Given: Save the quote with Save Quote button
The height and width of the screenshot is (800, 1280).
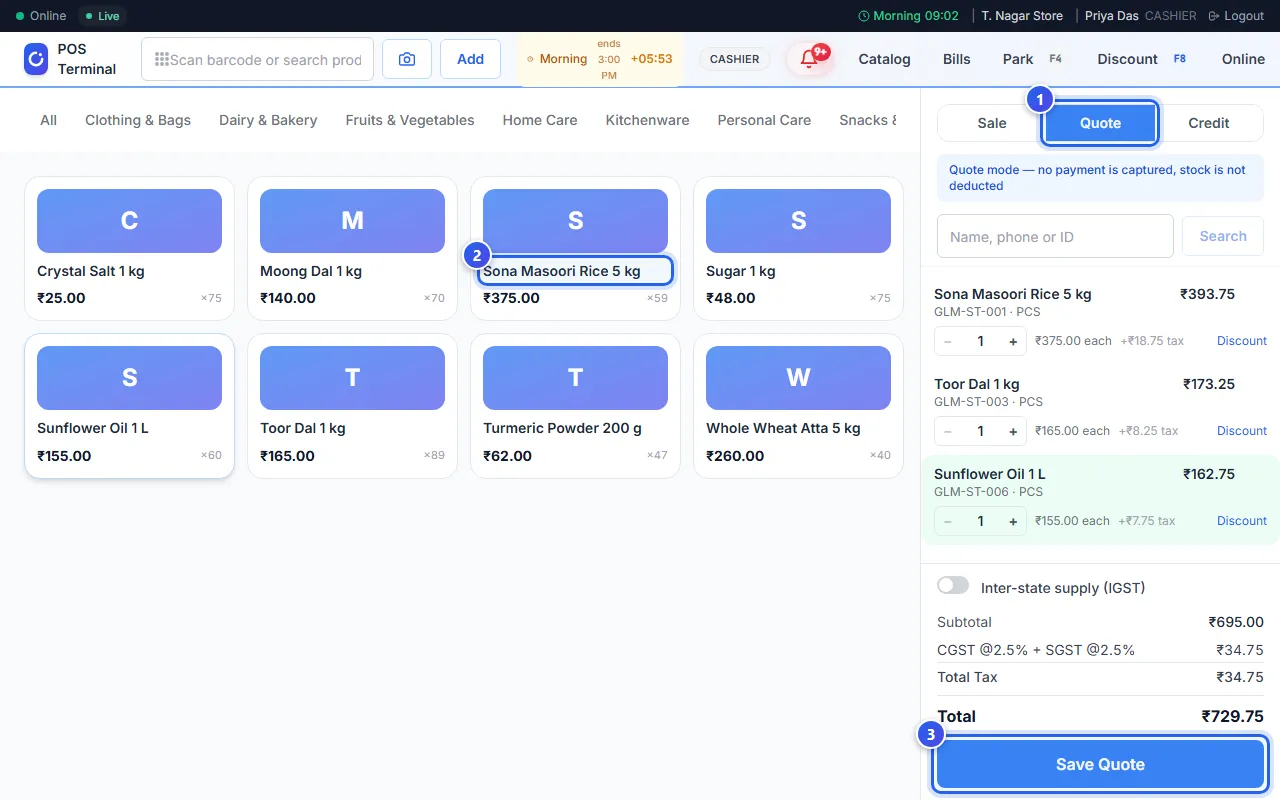Looking at the screenshot, I should pyautogui.click(x=1100, y=764).
